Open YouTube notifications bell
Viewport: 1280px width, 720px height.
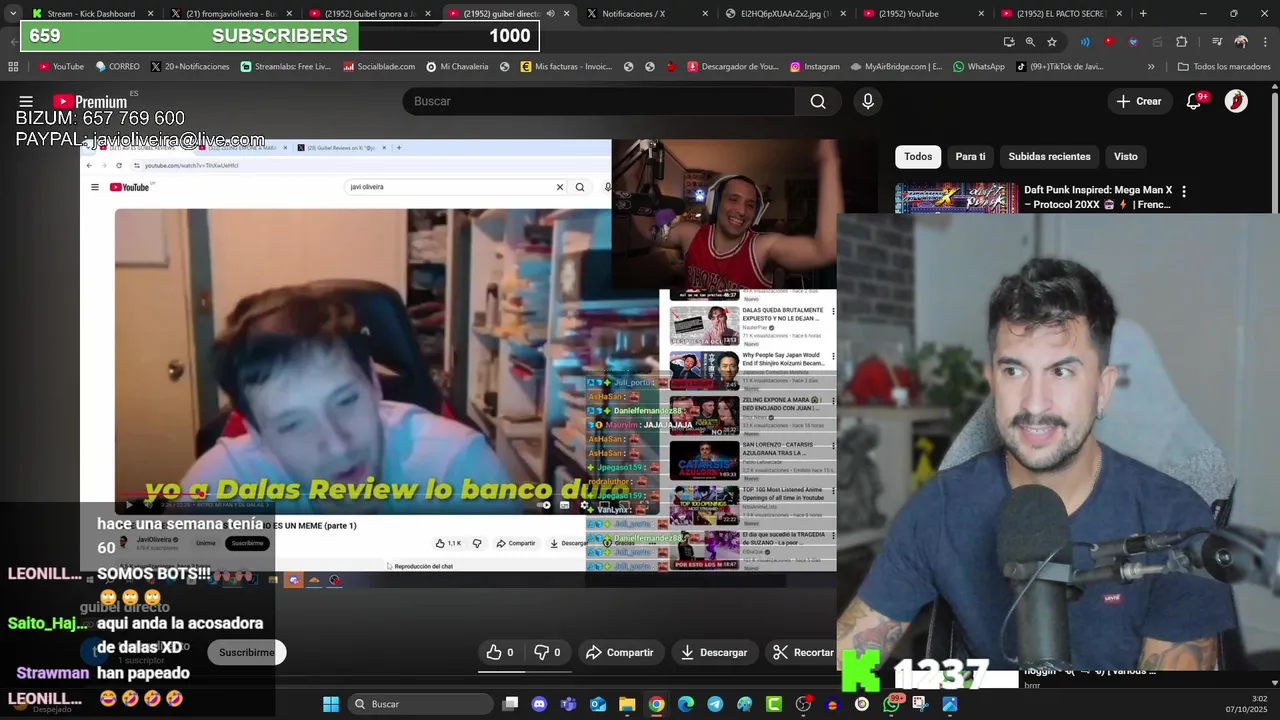pos(1194,101)
